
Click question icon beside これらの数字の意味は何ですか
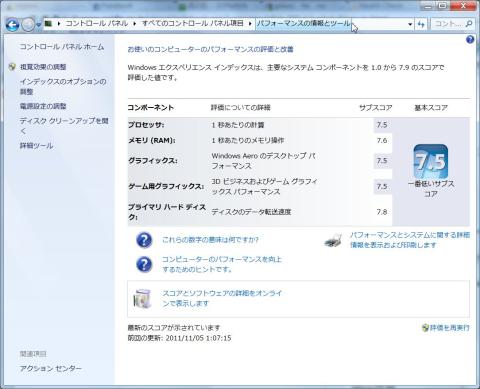pos(144,240)
